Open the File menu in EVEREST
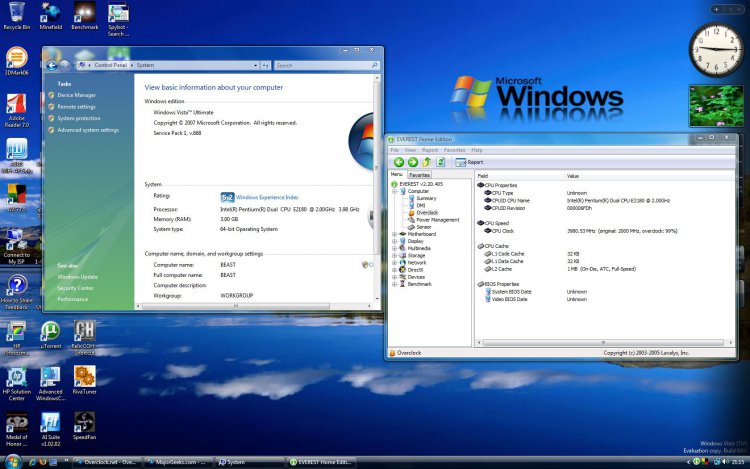Image resolution: width=750 pixels, height=469 pixels. [x=395, y=150]
